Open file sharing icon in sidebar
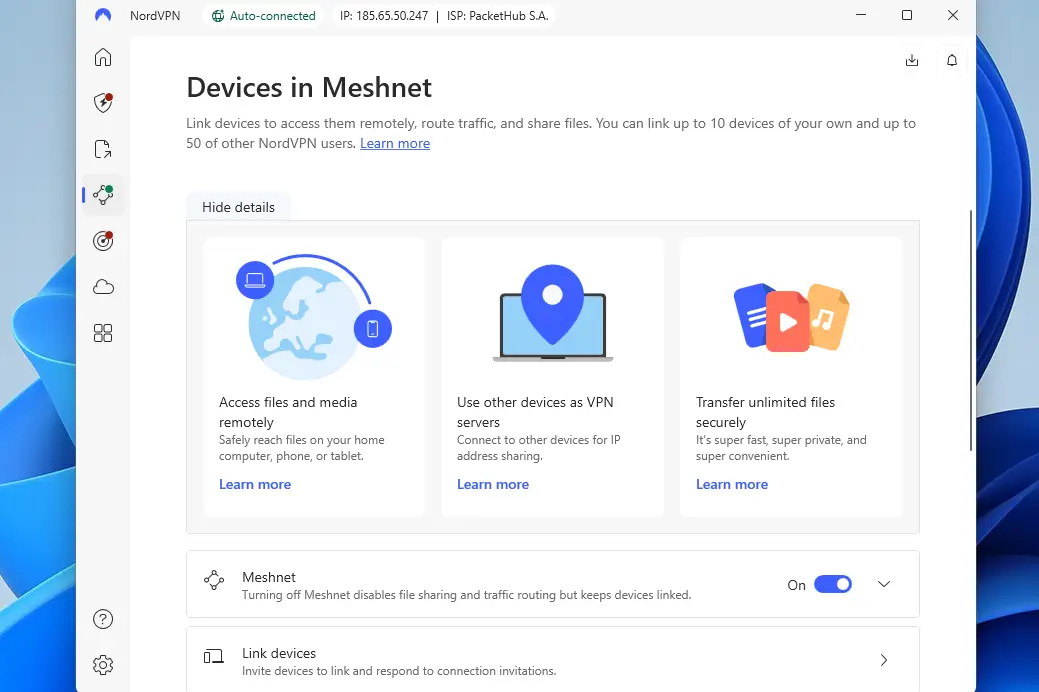 point(103,149)
